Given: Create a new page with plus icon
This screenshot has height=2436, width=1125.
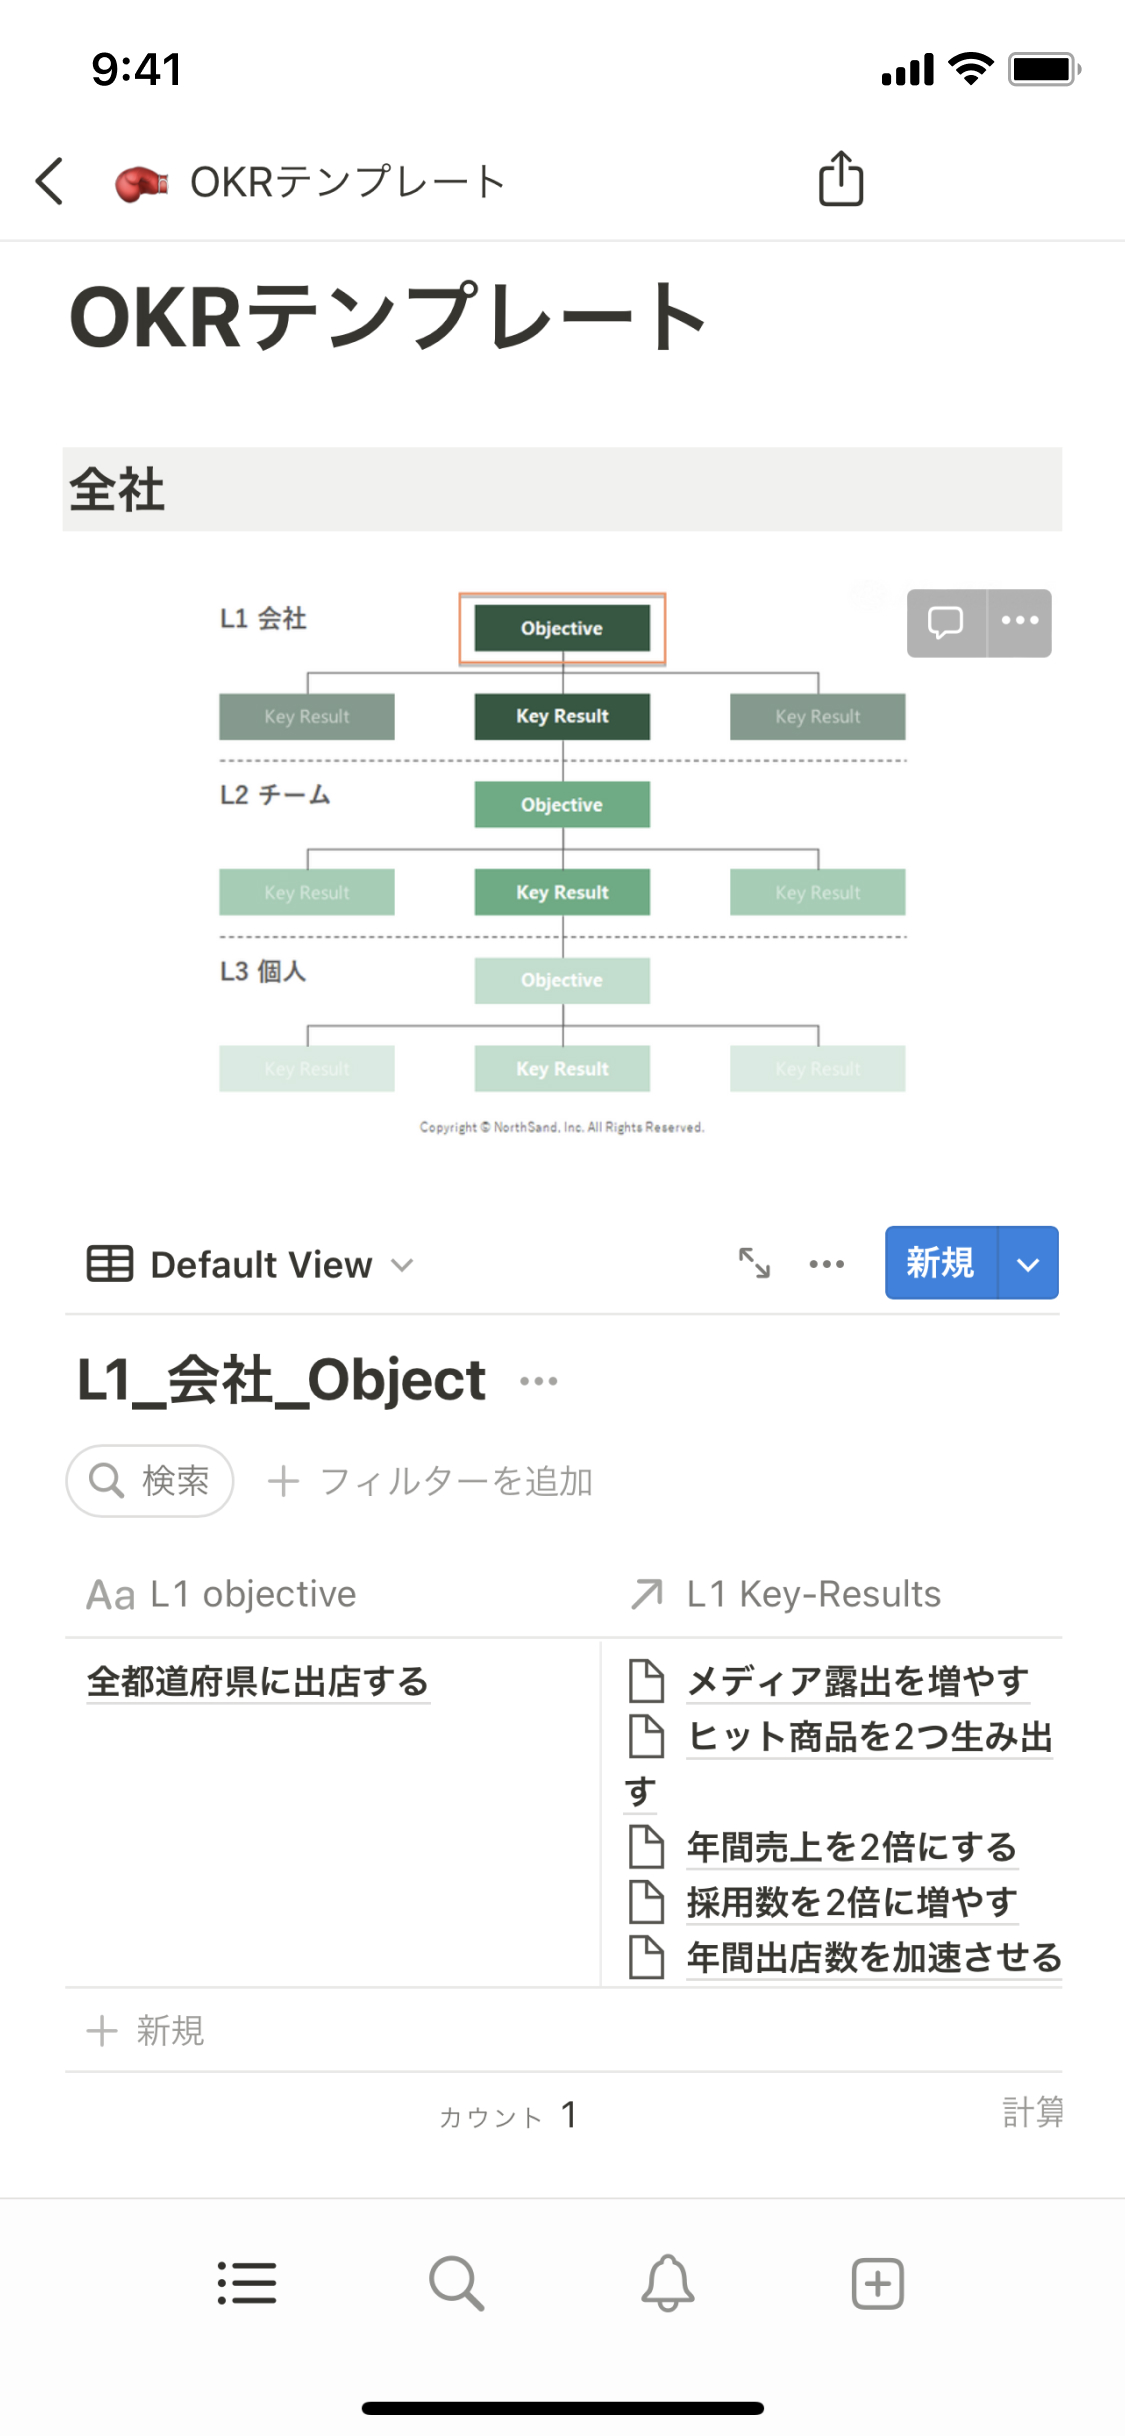Looking at the screenshot, I should (x=877, y=2283).
